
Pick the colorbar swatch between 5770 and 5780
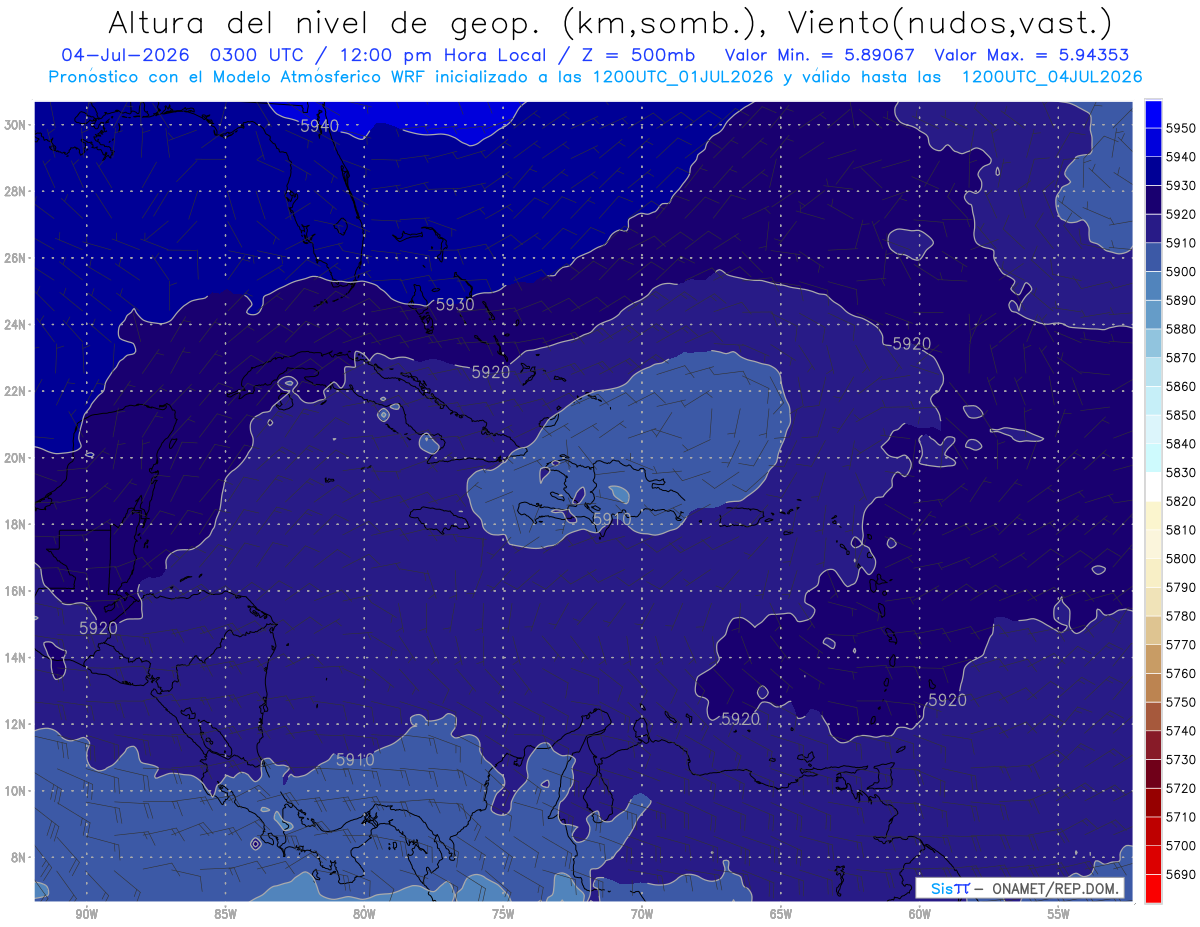(1153, 630)
